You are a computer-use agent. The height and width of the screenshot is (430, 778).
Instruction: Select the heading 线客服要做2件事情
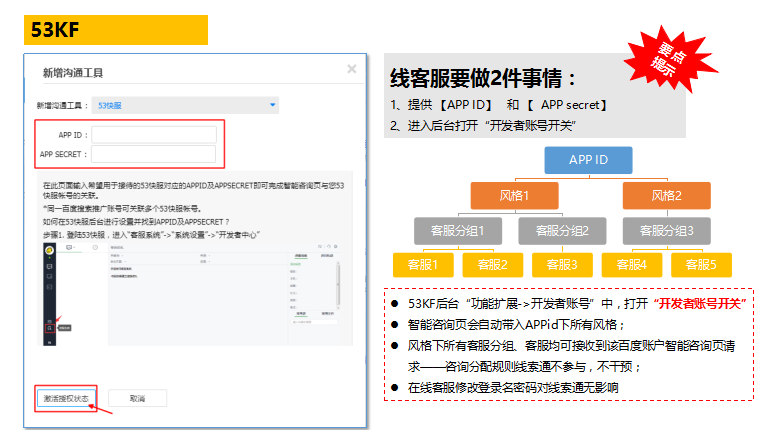click(483, 78)
